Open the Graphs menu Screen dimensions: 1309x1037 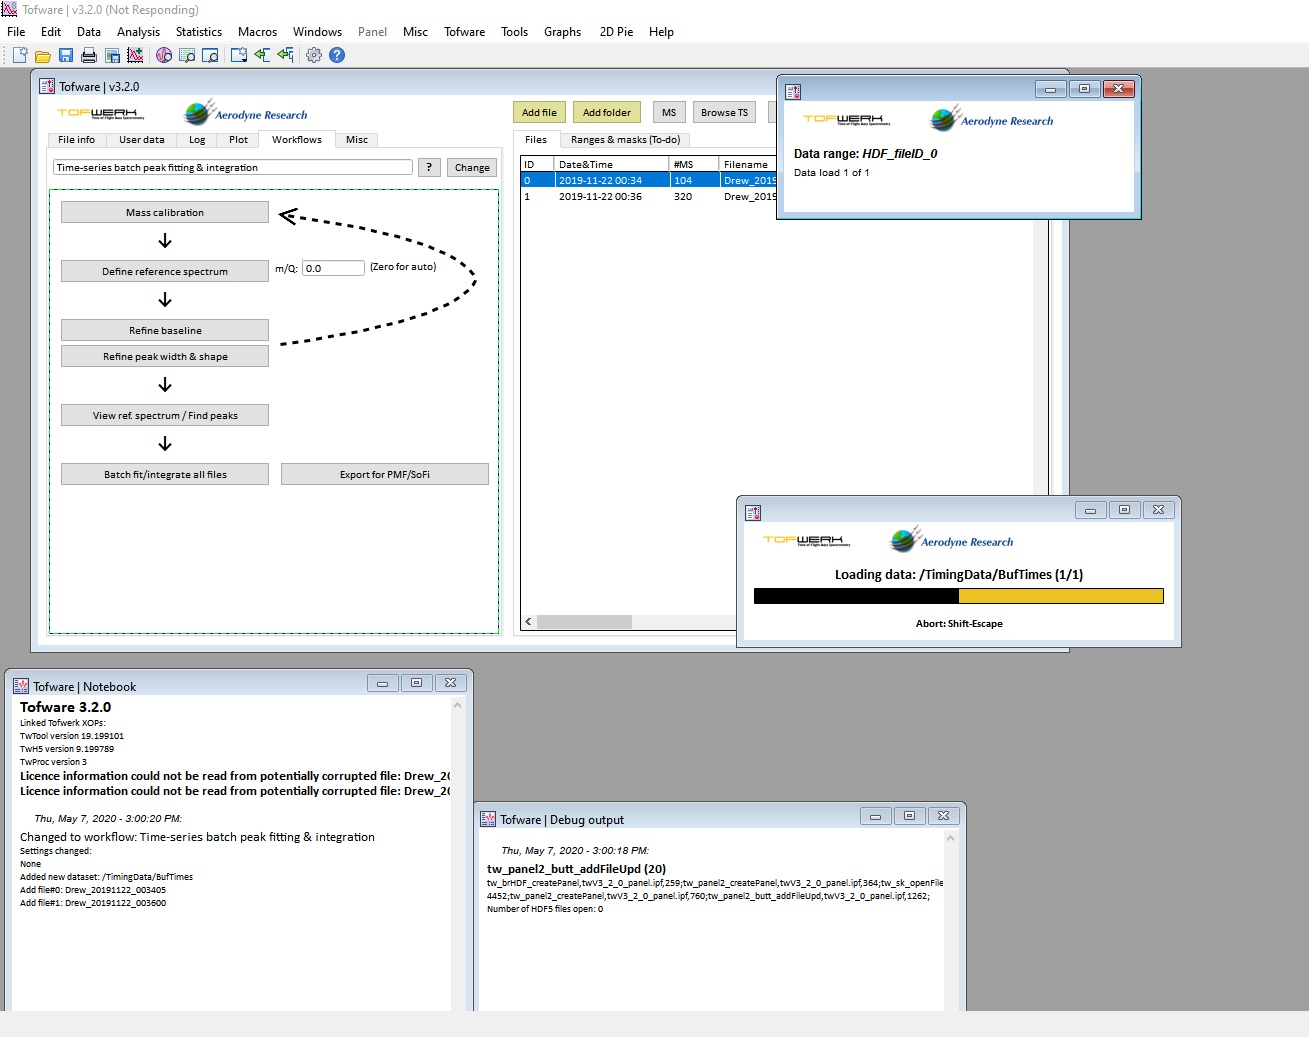click(562, 31)
